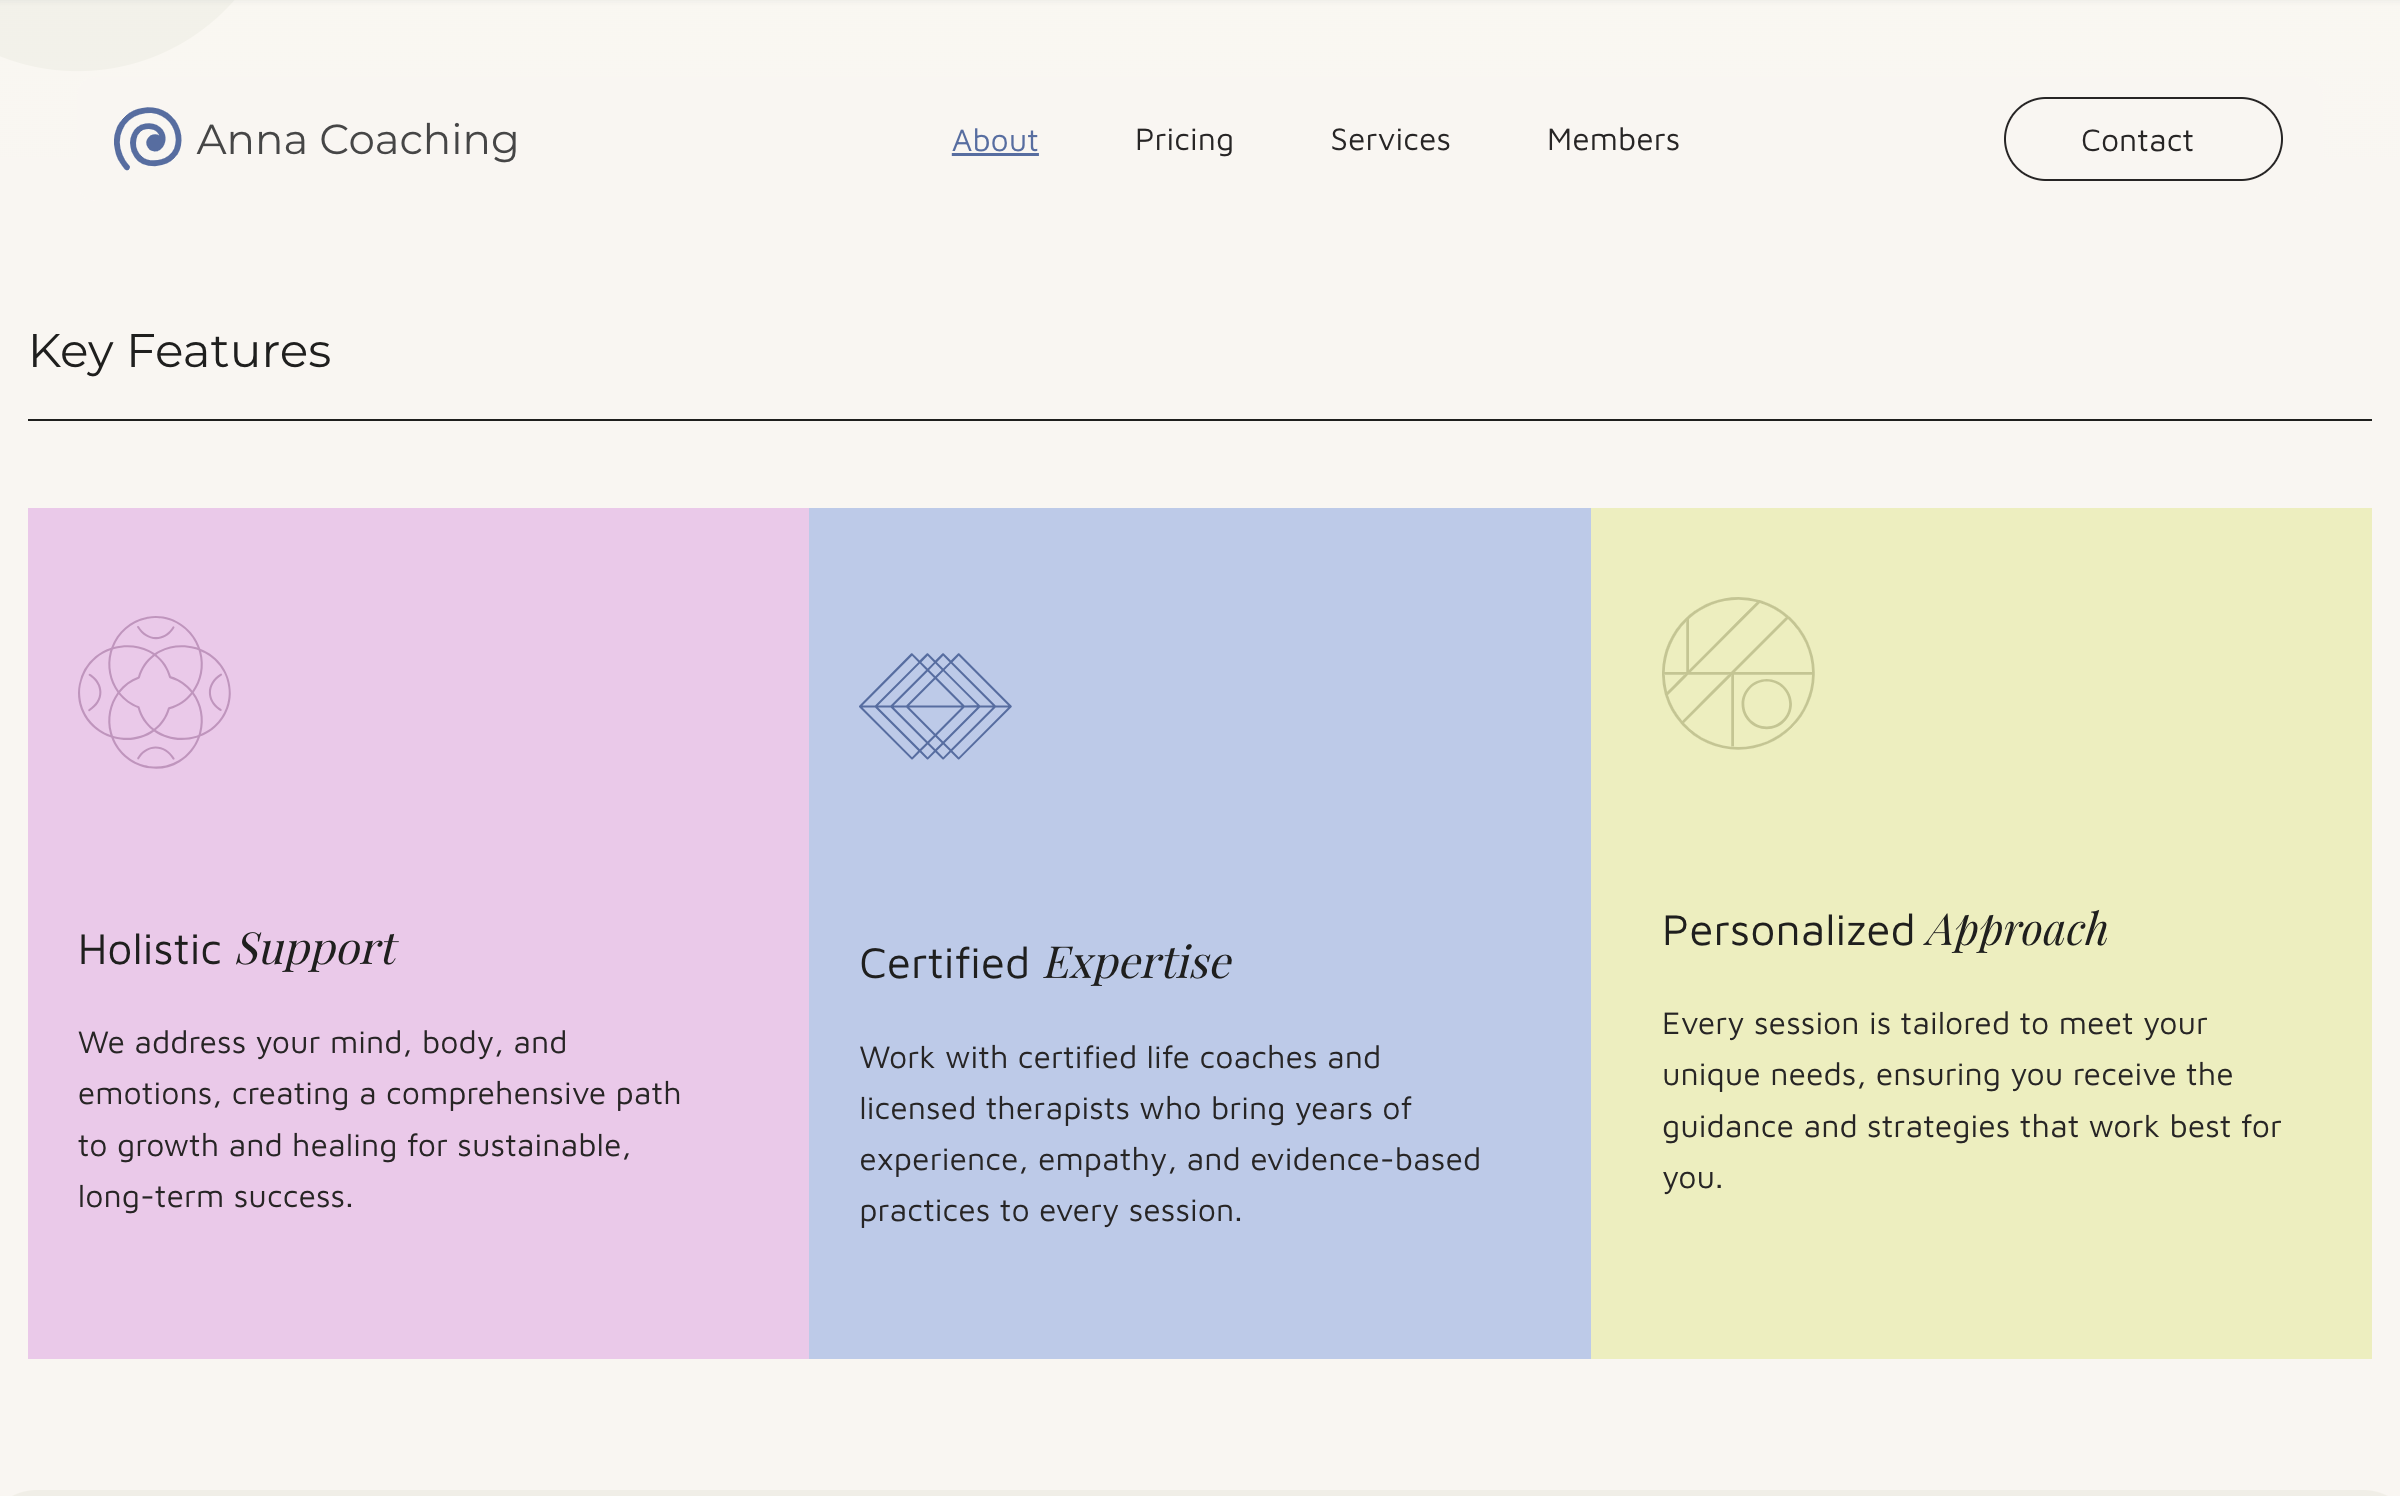This screenshot has width=2400, height=1496.
Task: Open the Services navigation link
Action: [x=1390, y=140]
